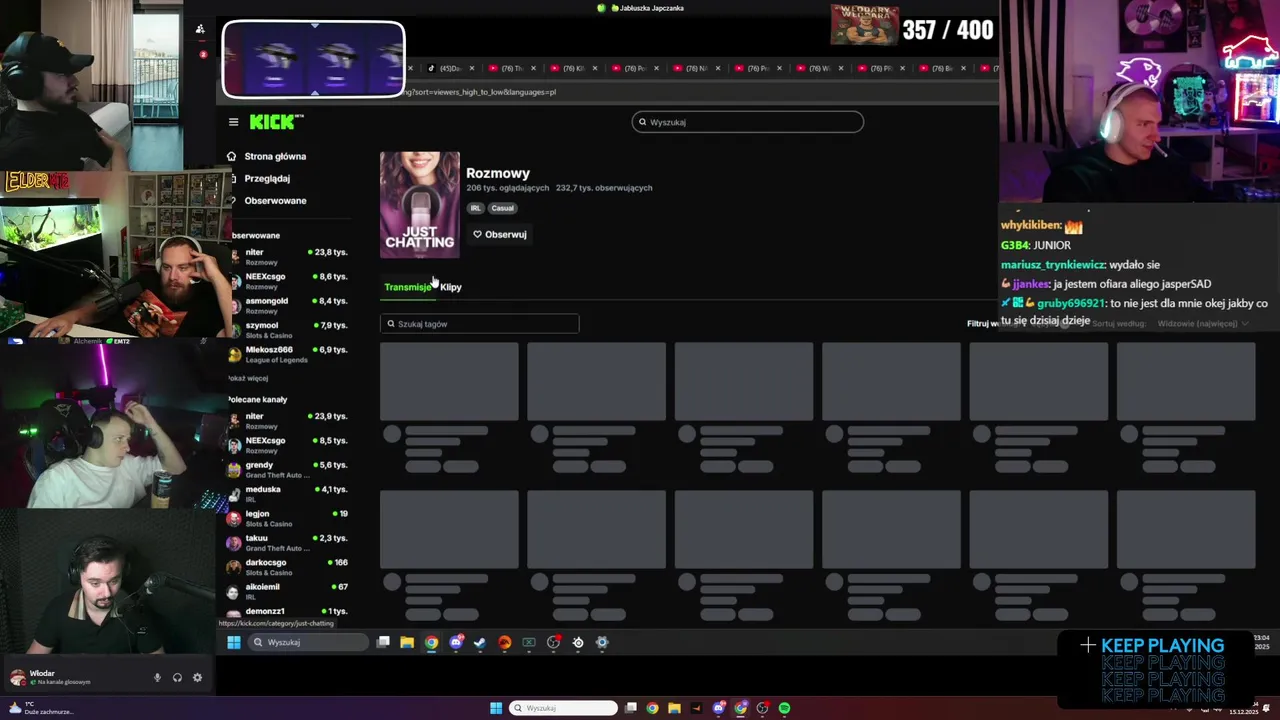
Task: Switch to the Klipy tab
Action: tap(451, 287)
